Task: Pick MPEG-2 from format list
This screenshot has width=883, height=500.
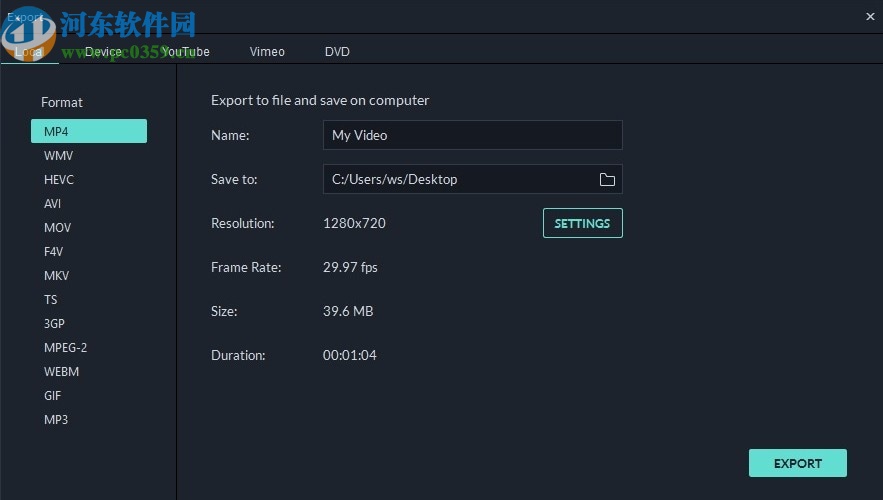Action: pos(65,347)
